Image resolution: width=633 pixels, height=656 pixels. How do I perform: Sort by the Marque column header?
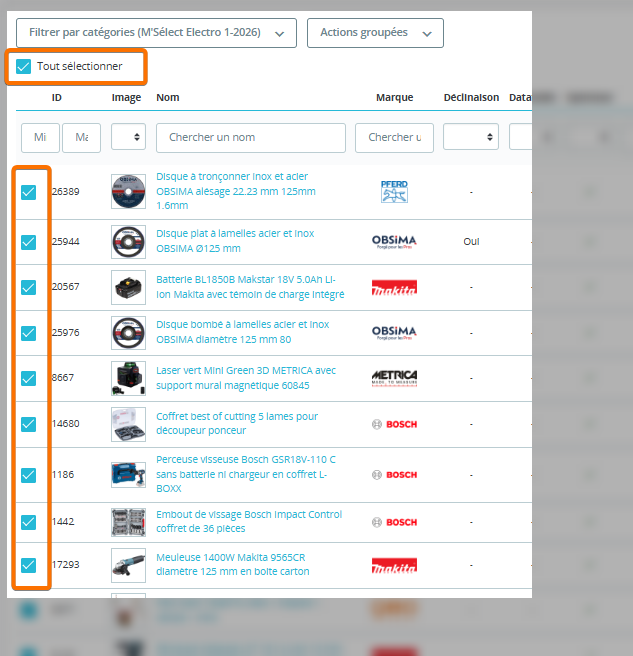pos(395,97)
